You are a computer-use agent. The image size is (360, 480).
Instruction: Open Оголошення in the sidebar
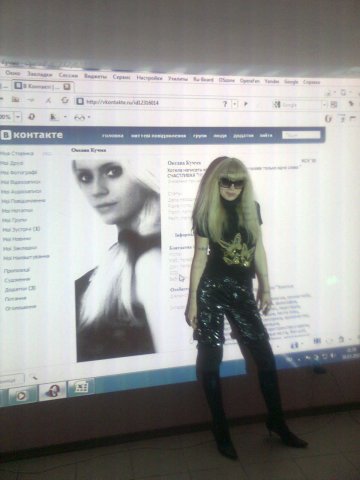tap(21, 307)
